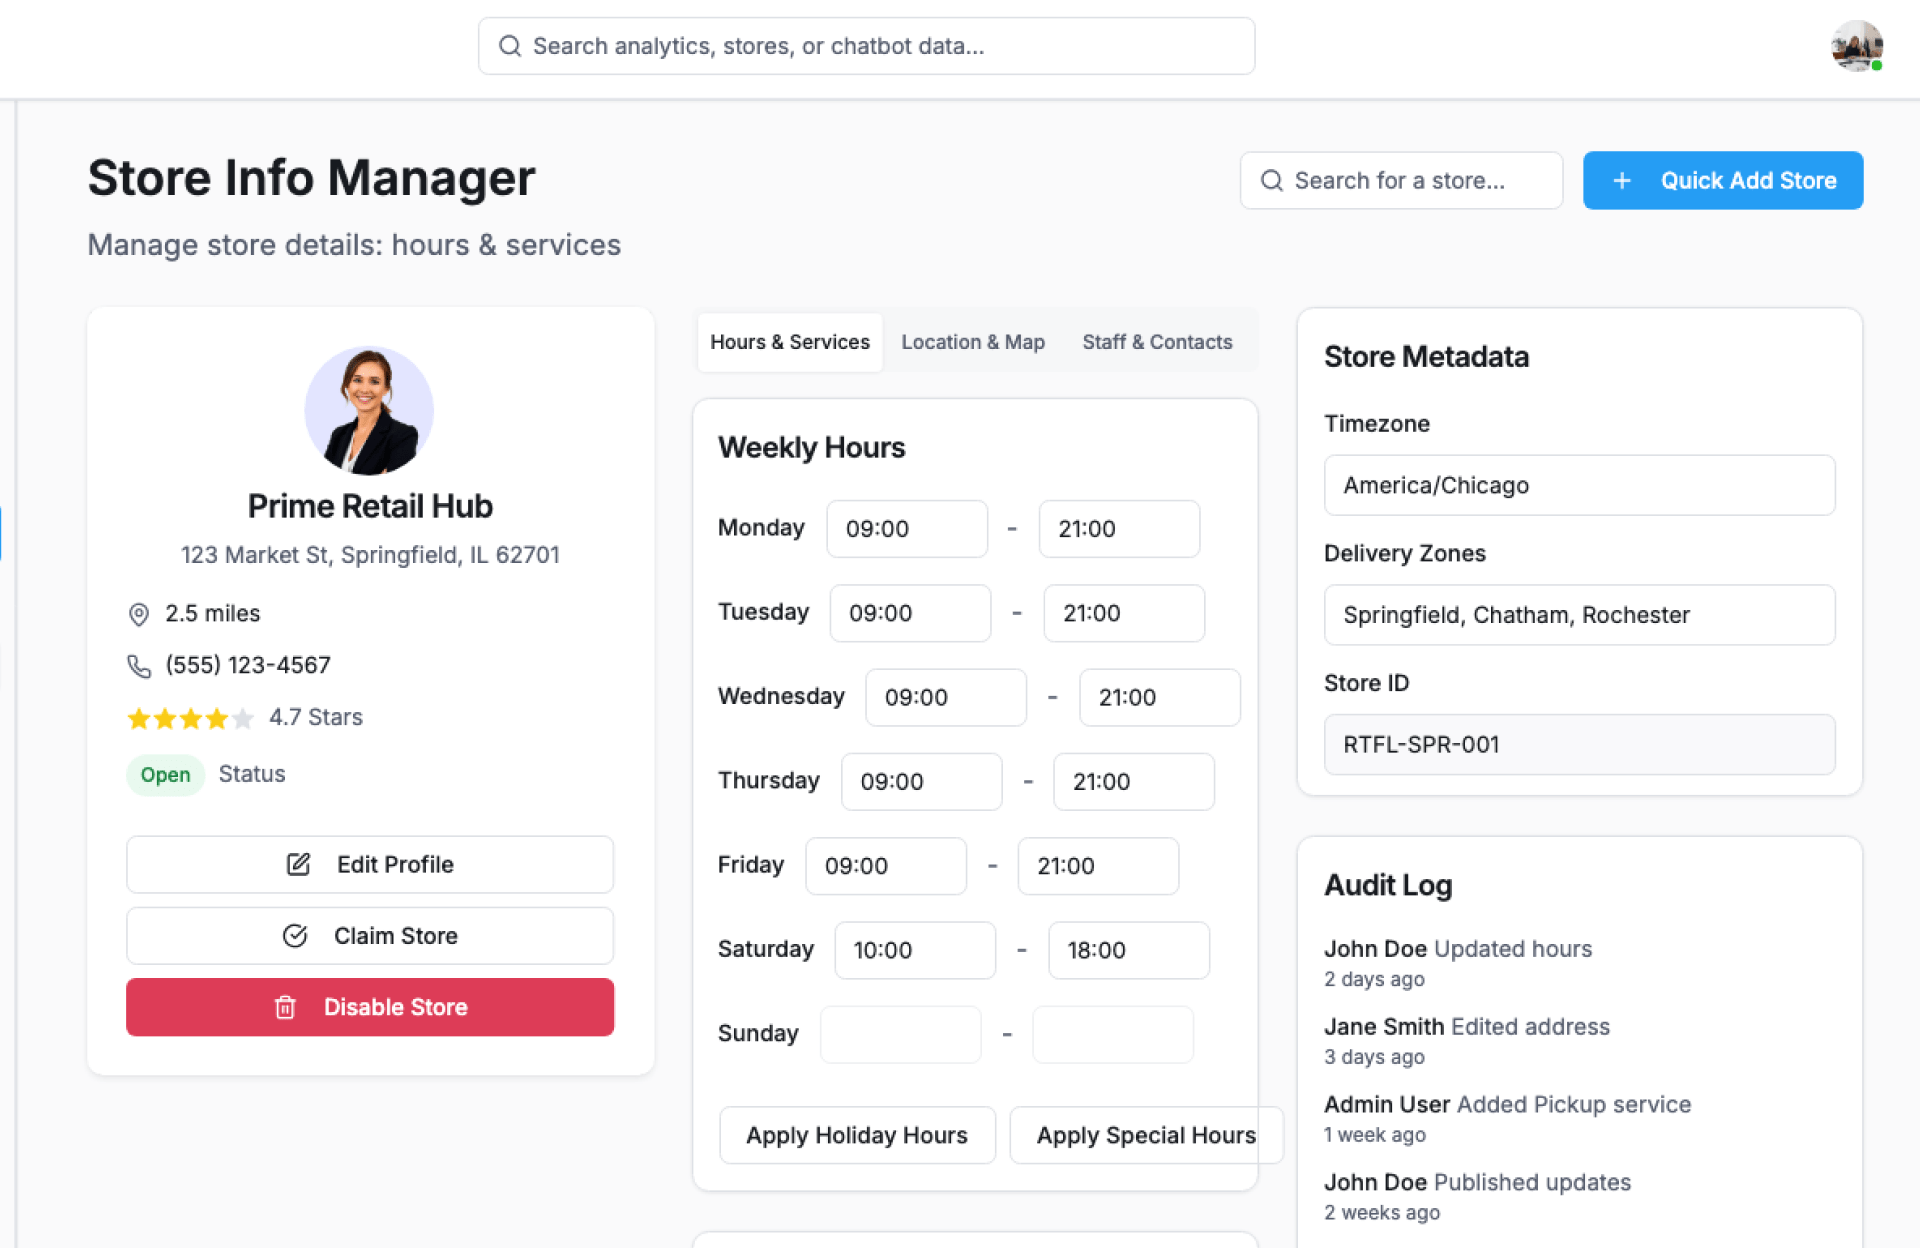Click the Delivery Zones input field
This screenshot has width=1920, height=1248.
tap(1578, 615)
